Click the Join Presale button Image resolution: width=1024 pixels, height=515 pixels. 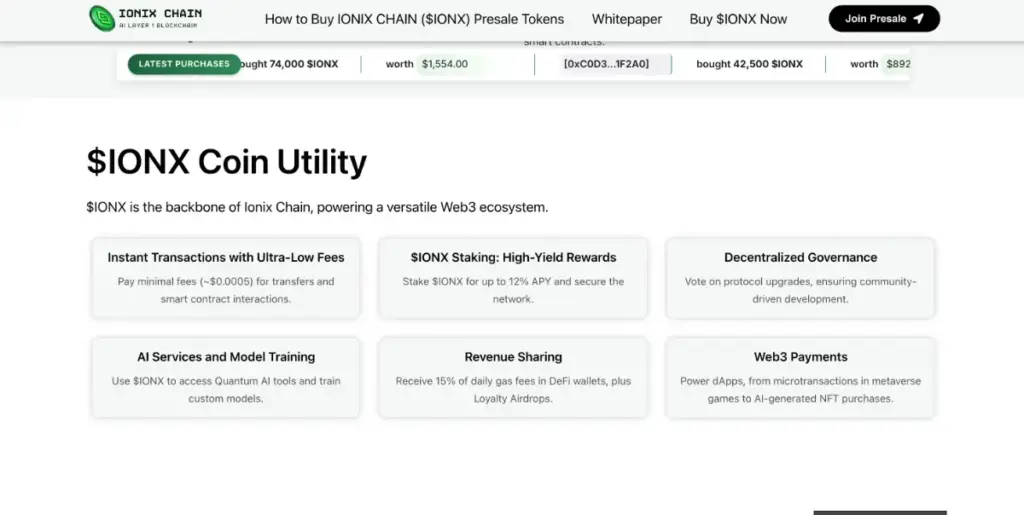[884, 19]
